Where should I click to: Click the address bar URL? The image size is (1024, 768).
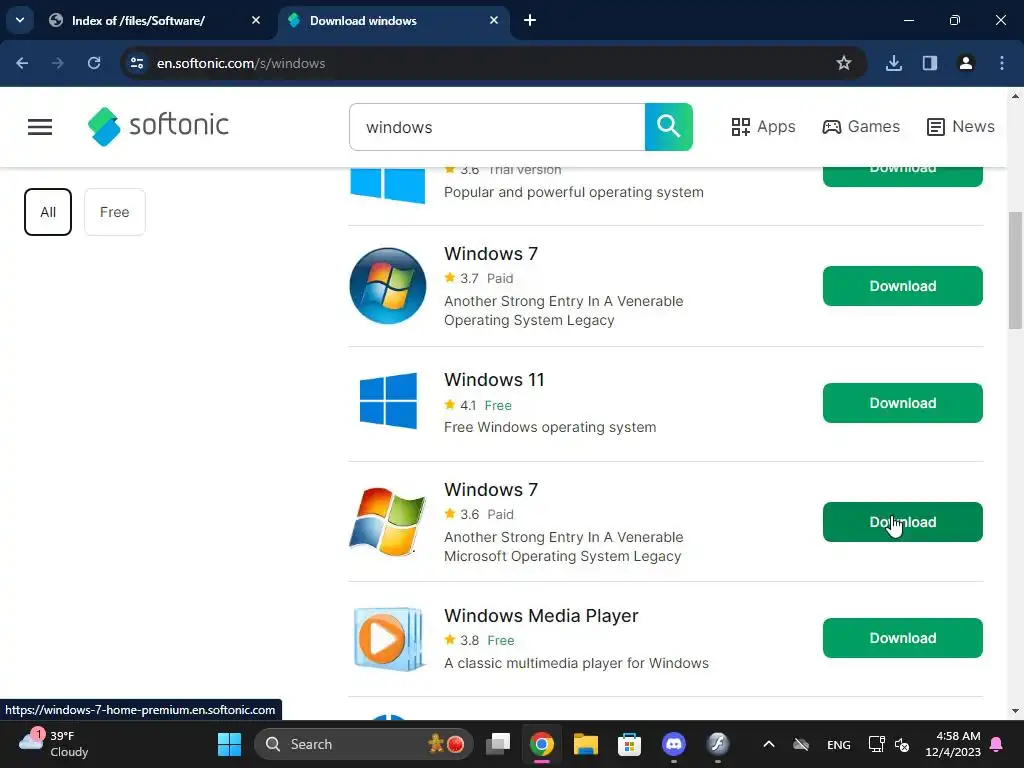pyautogui.click(x=240, y=63)
